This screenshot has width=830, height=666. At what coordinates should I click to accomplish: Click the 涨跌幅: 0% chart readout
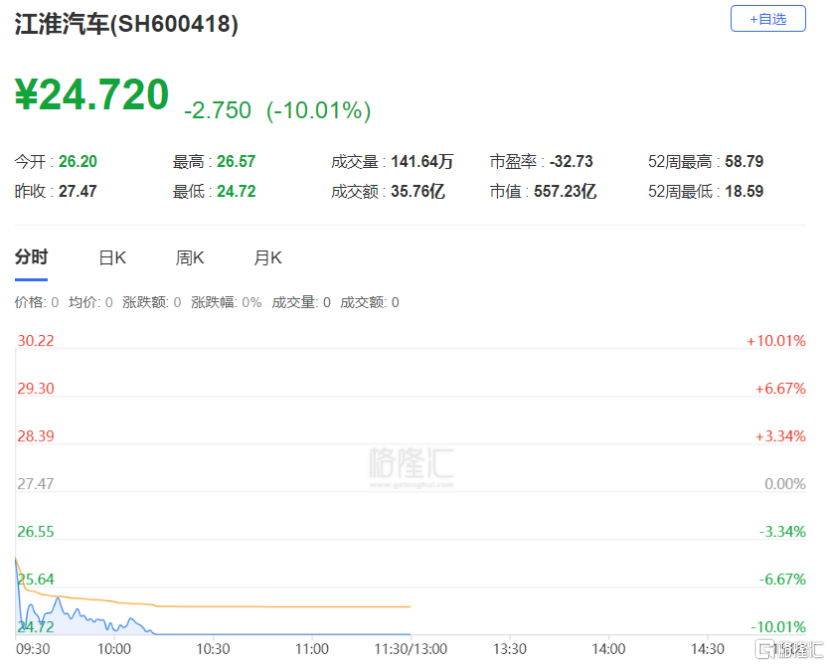pos(227,302)
